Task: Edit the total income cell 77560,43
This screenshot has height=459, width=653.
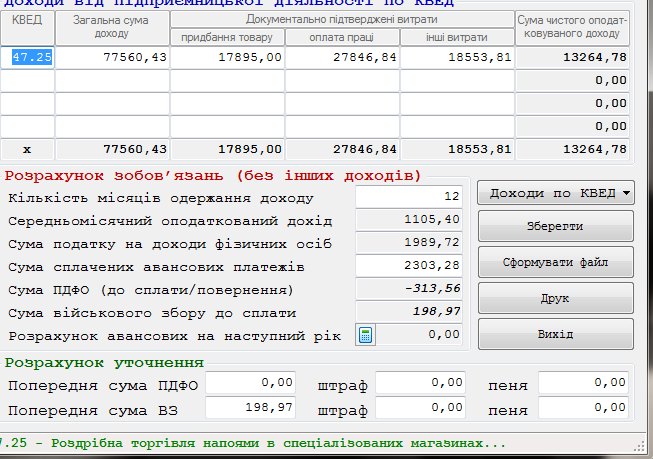Action: [x=112, y=57]
